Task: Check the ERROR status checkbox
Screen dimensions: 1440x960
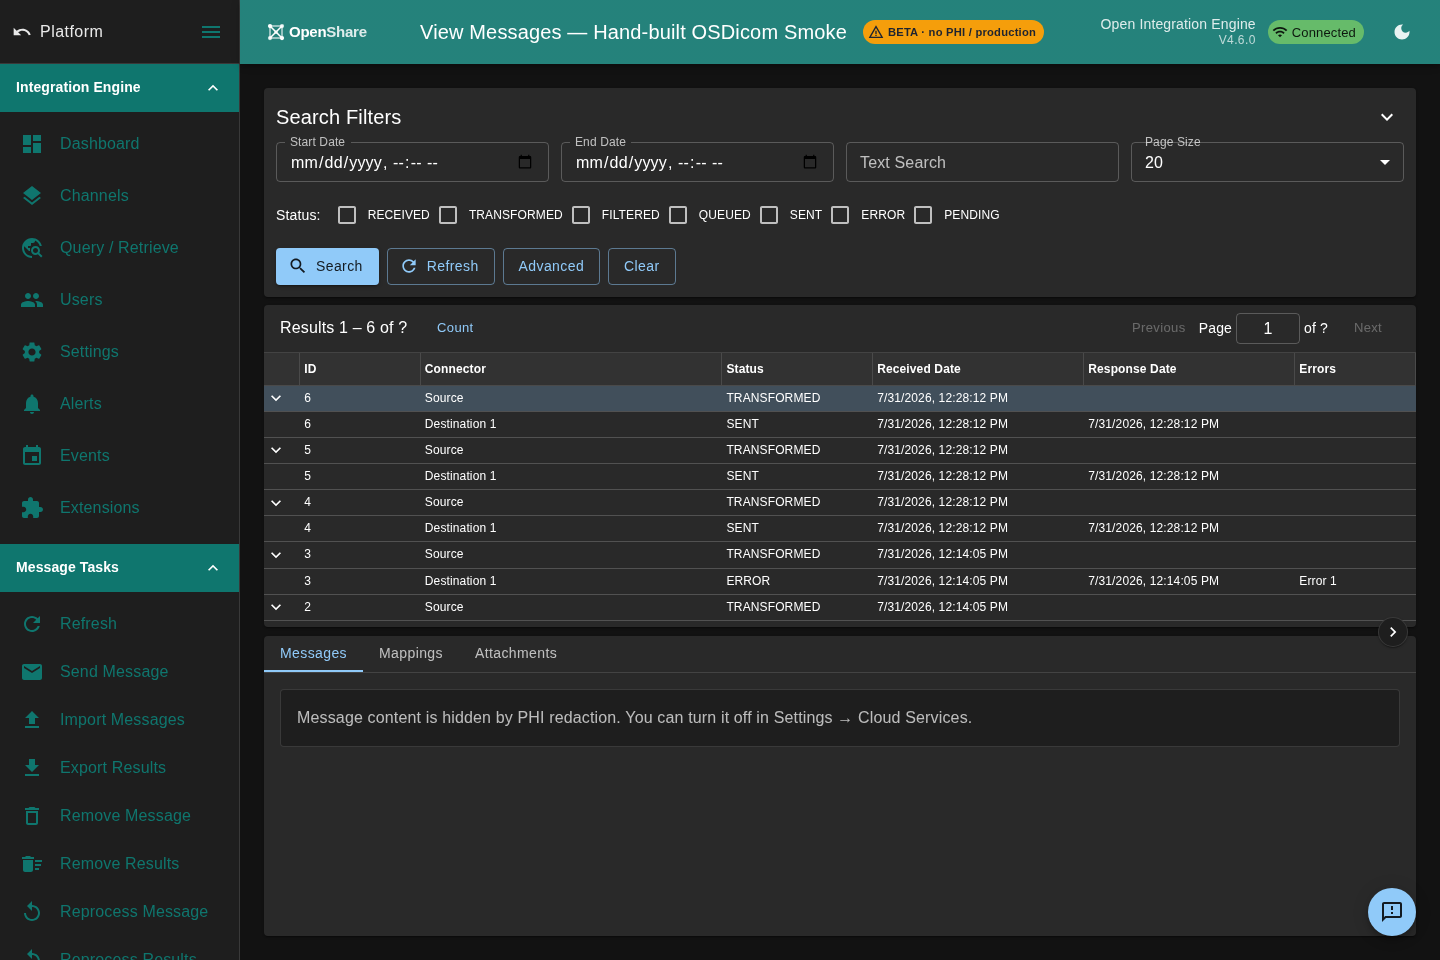Action: point(840,215)
